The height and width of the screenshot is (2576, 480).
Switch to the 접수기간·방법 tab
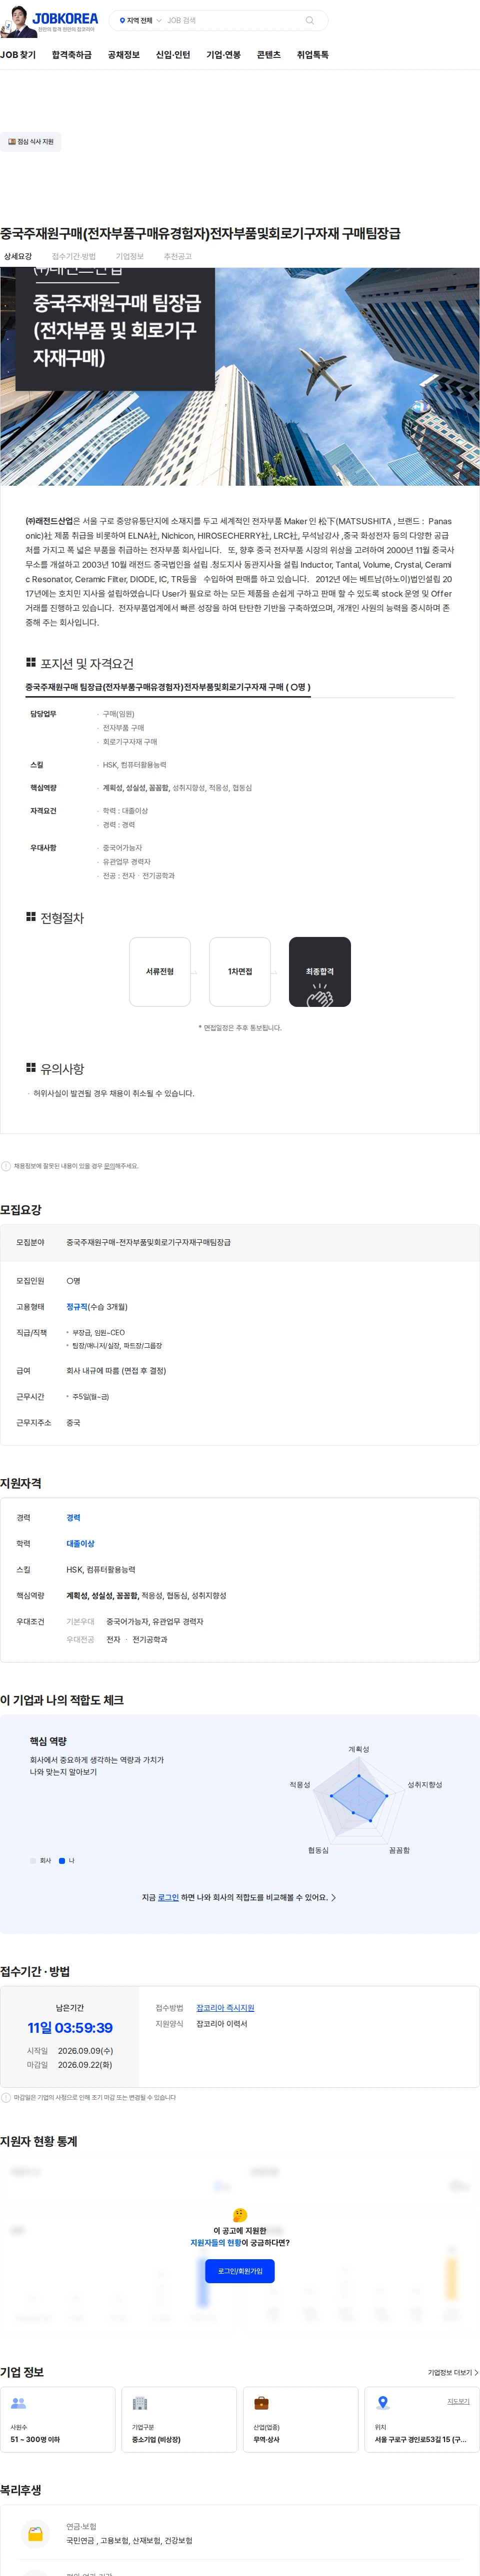[x=74, y=257]
